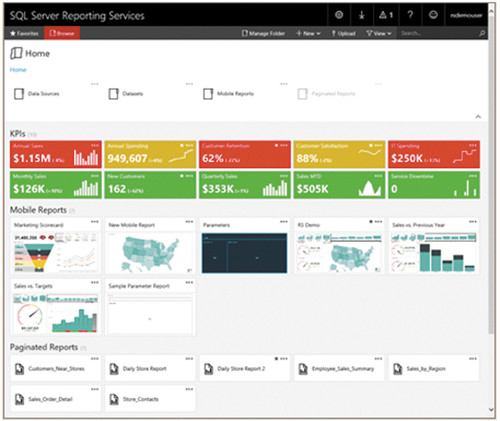Open the Datasets folder
This screenshot has height=421, width=500.
tap(126, 94)
